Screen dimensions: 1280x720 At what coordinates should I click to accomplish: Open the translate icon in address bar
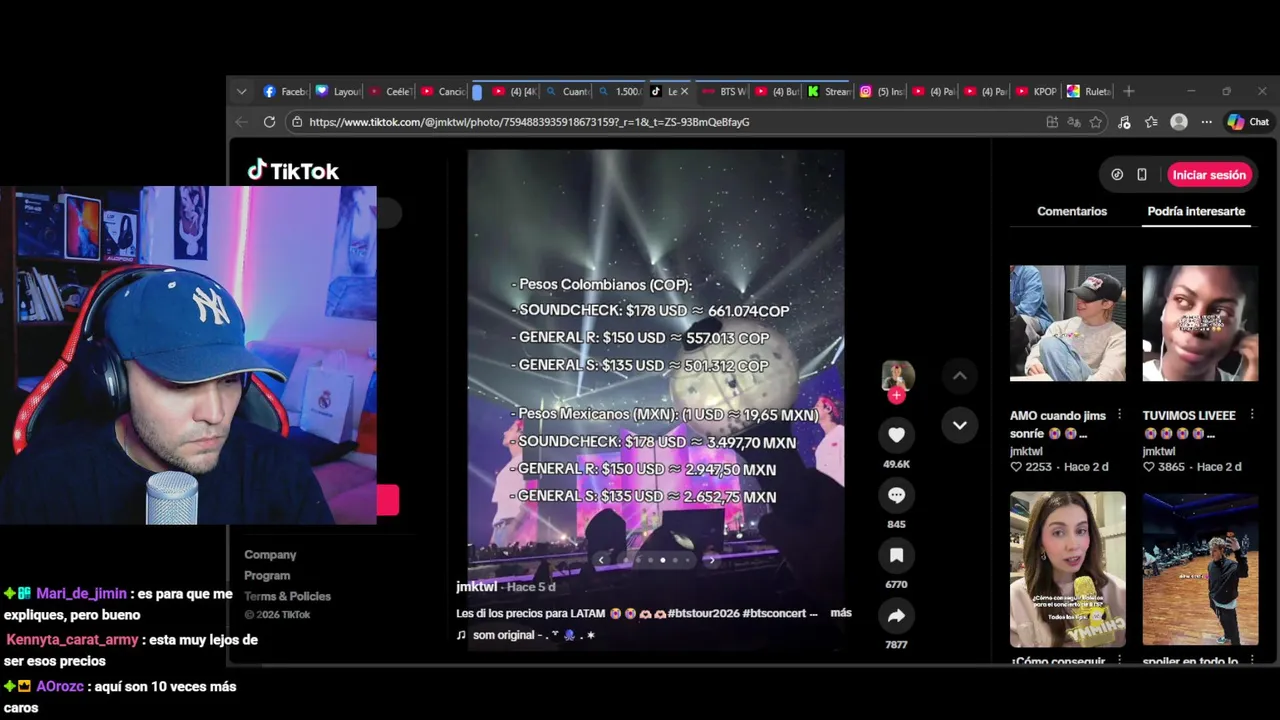pos(1074,122)
